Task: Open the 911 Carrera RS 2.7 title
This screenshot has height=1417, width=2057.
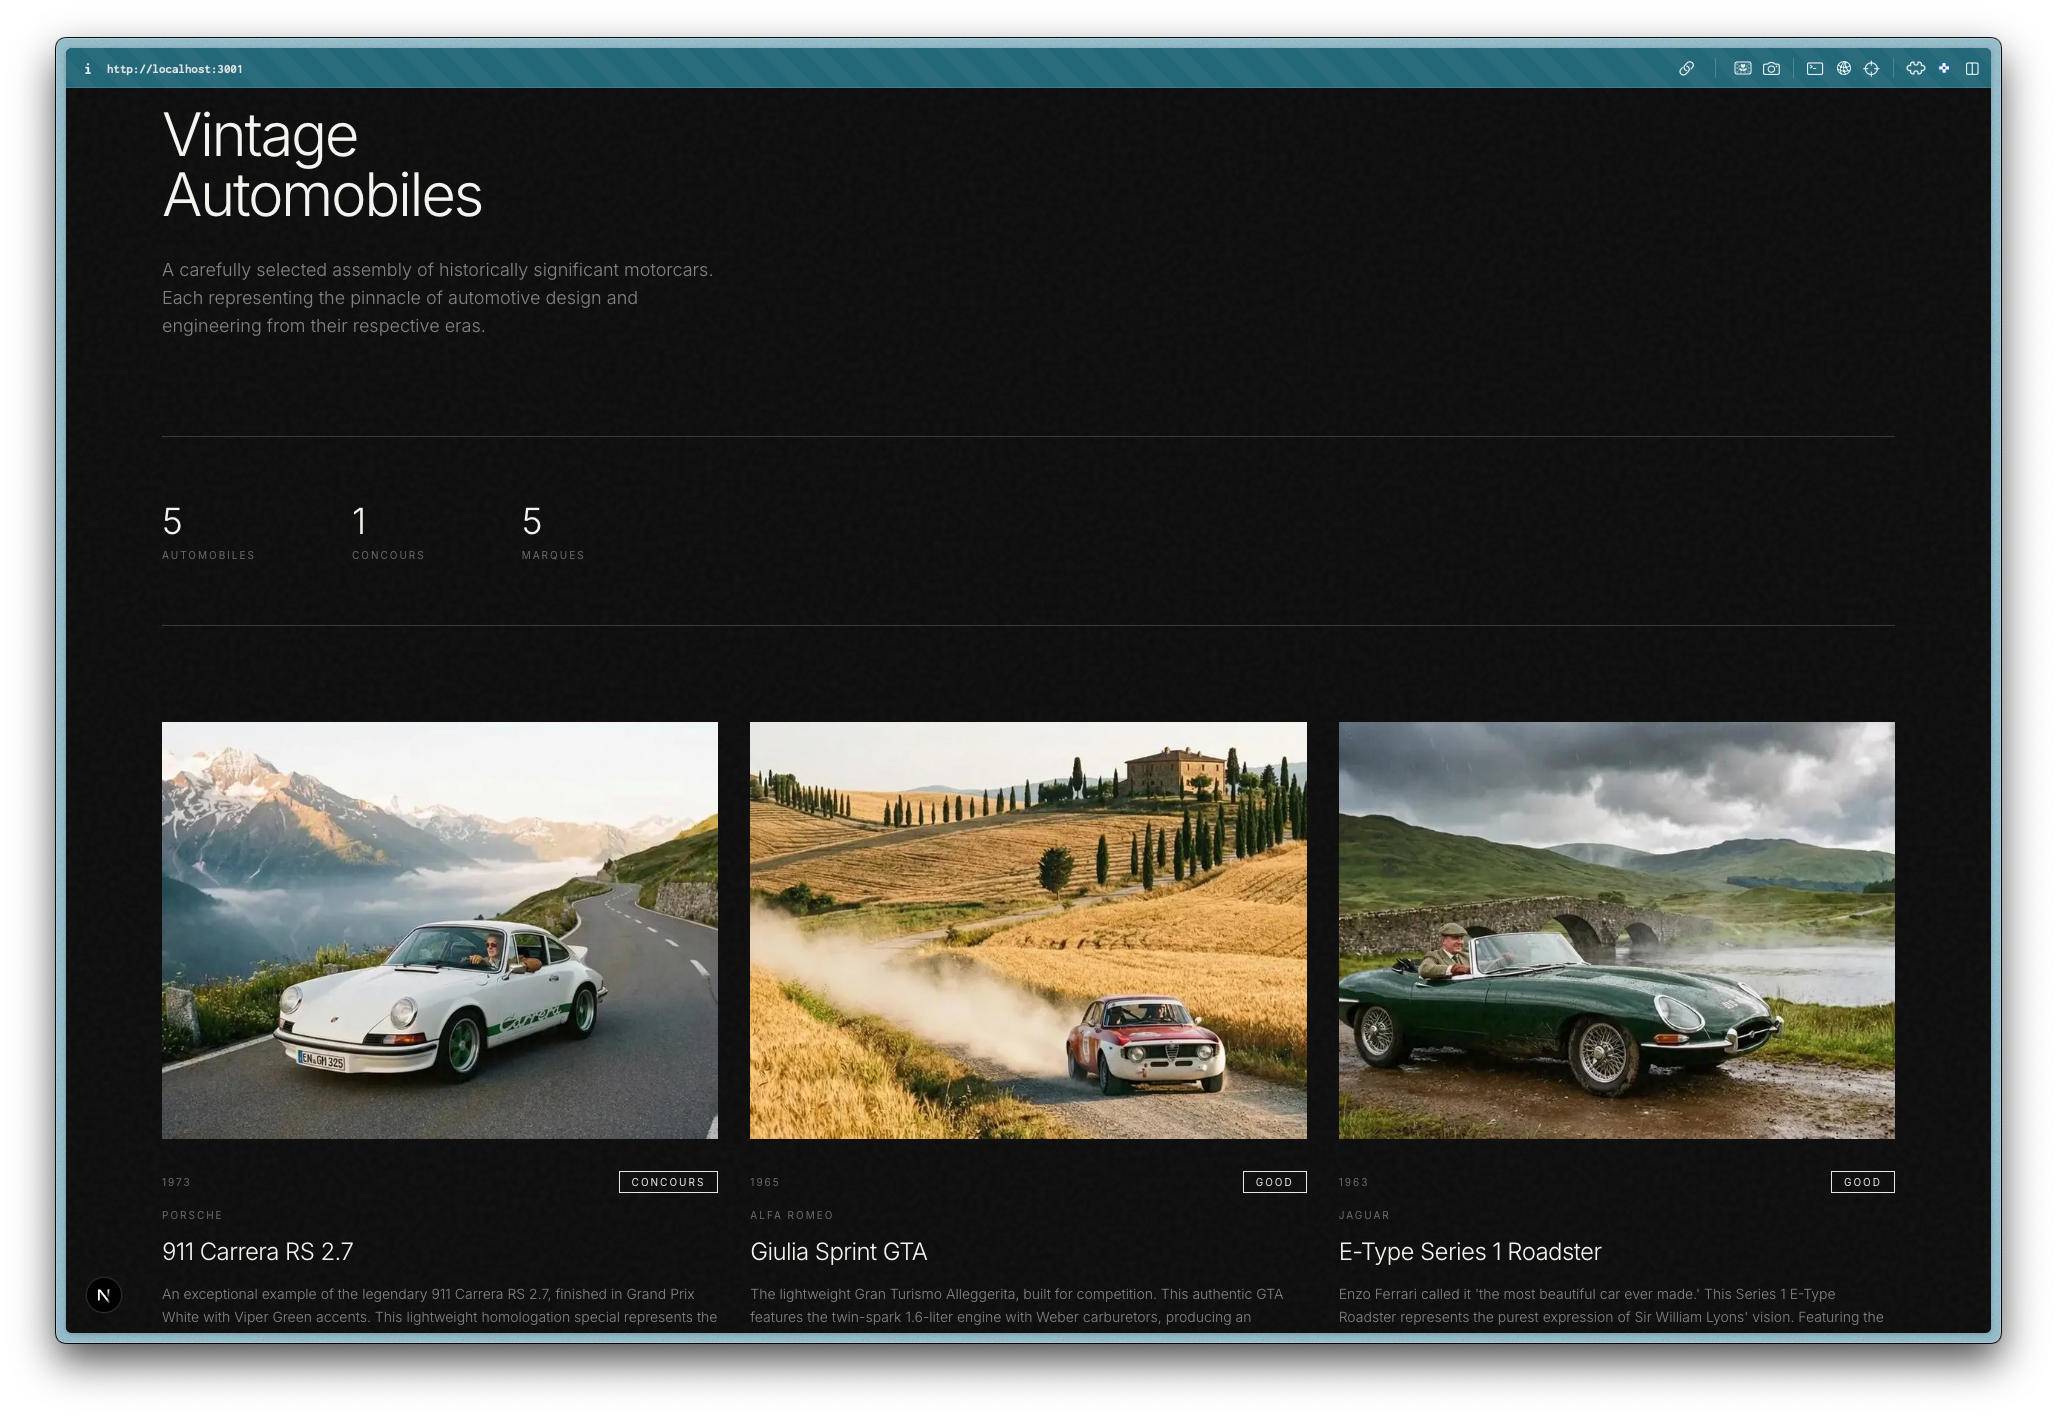Action: (x=258, y=1252)
